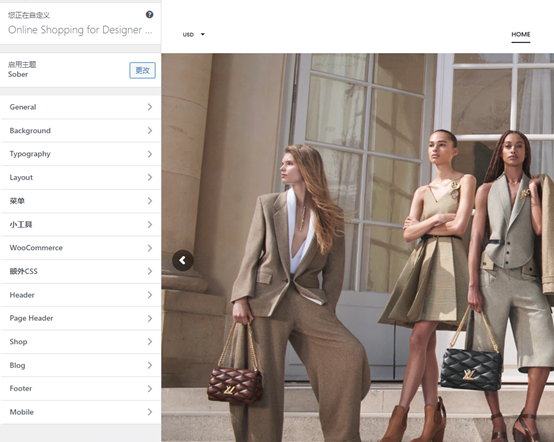Open the Typography panel
Screen dimensions: 554x442
(x=81, y=154)
